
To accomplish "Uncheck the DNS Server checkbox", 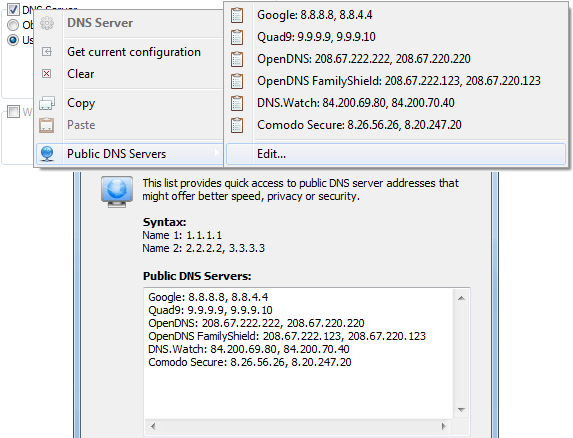I will coord(13,9).
